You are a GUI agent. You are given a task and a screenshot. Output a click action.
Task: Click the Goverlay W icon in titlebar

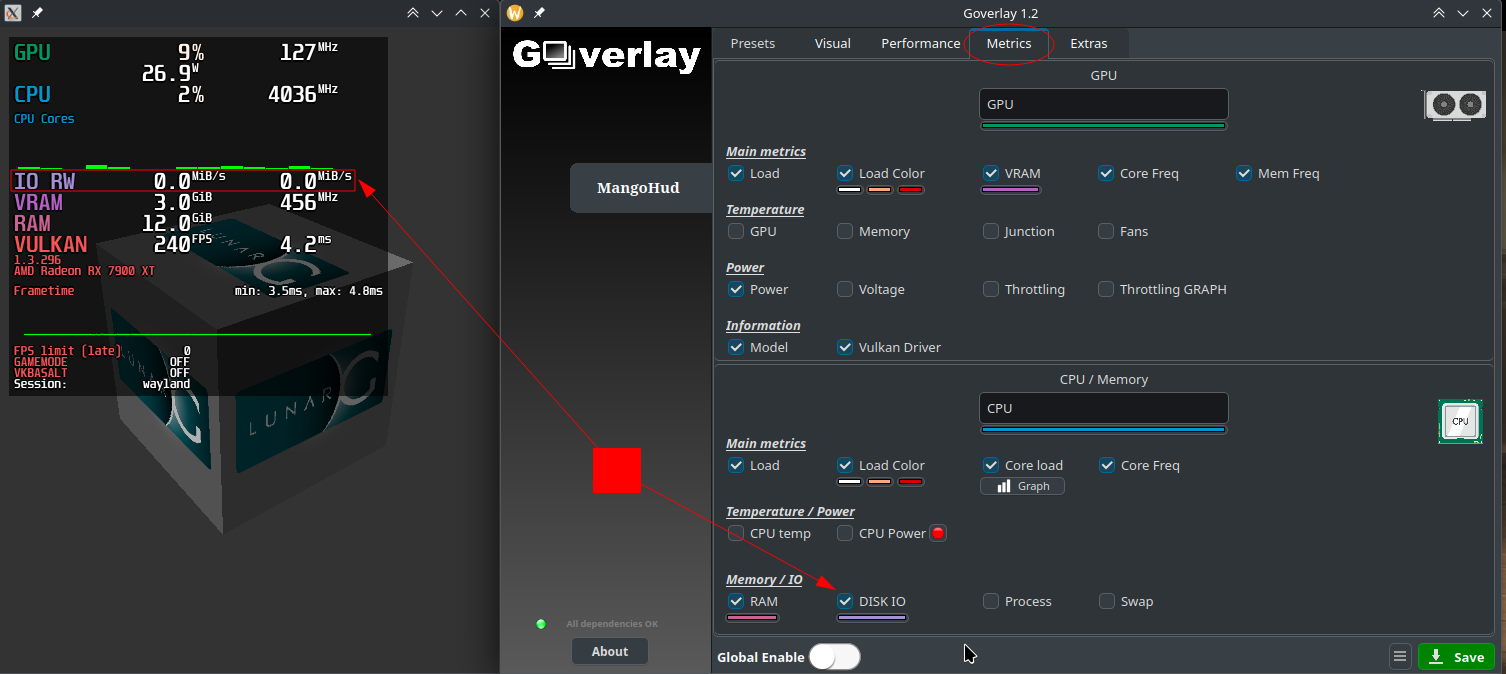(x=515, y=13)
